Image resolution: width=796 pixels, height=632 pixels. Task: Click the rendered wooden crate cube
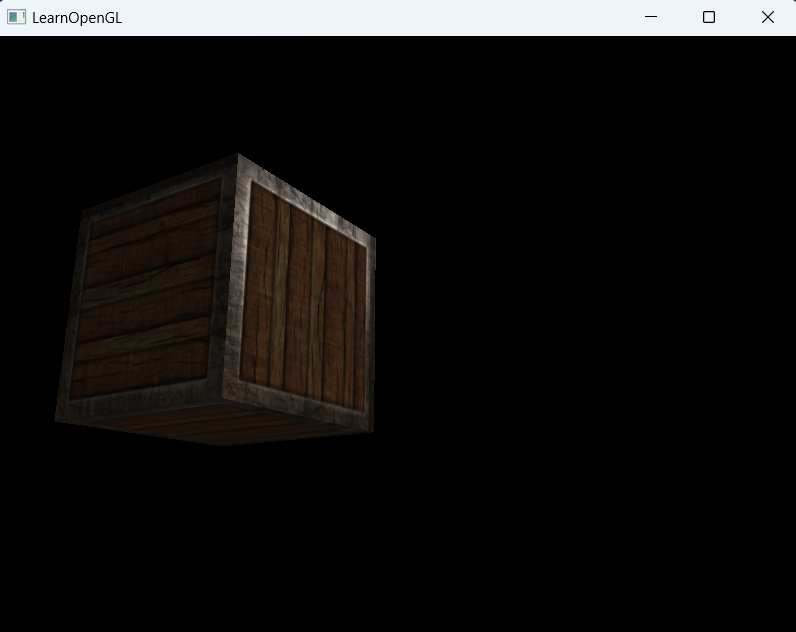point(216,300)
